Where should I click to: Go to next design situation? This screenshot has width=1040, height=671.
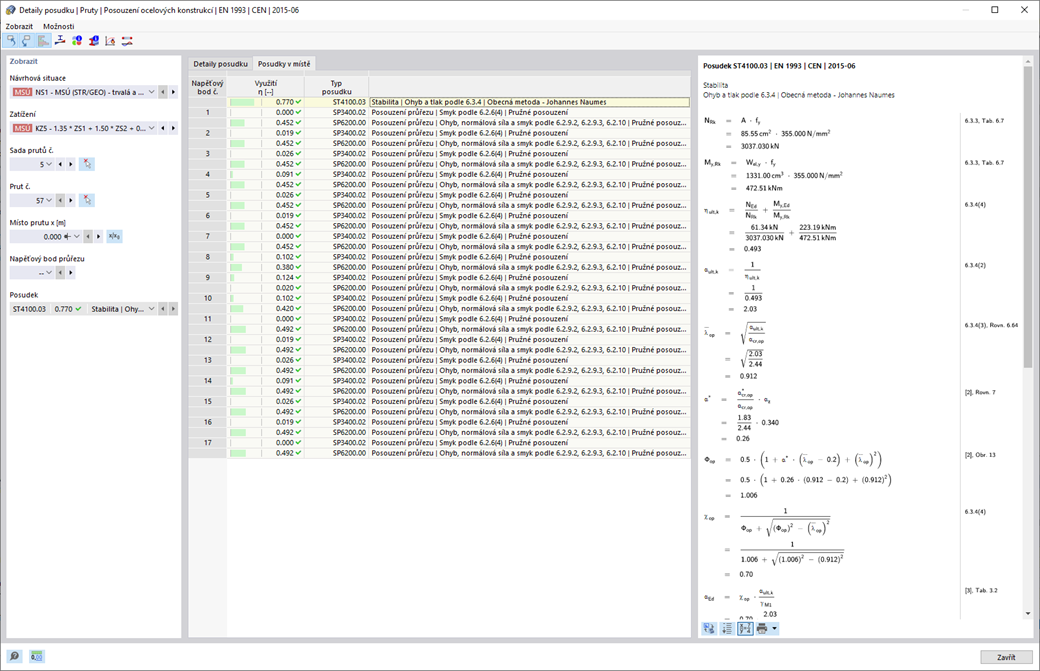point(174,92)
